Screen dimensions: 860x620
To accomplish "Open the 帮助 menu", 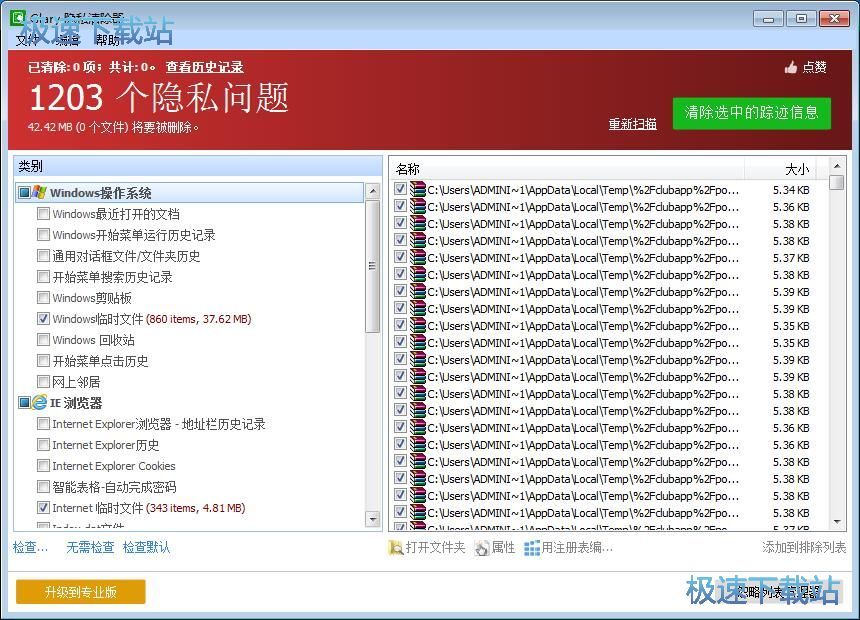I will (107, 40).
